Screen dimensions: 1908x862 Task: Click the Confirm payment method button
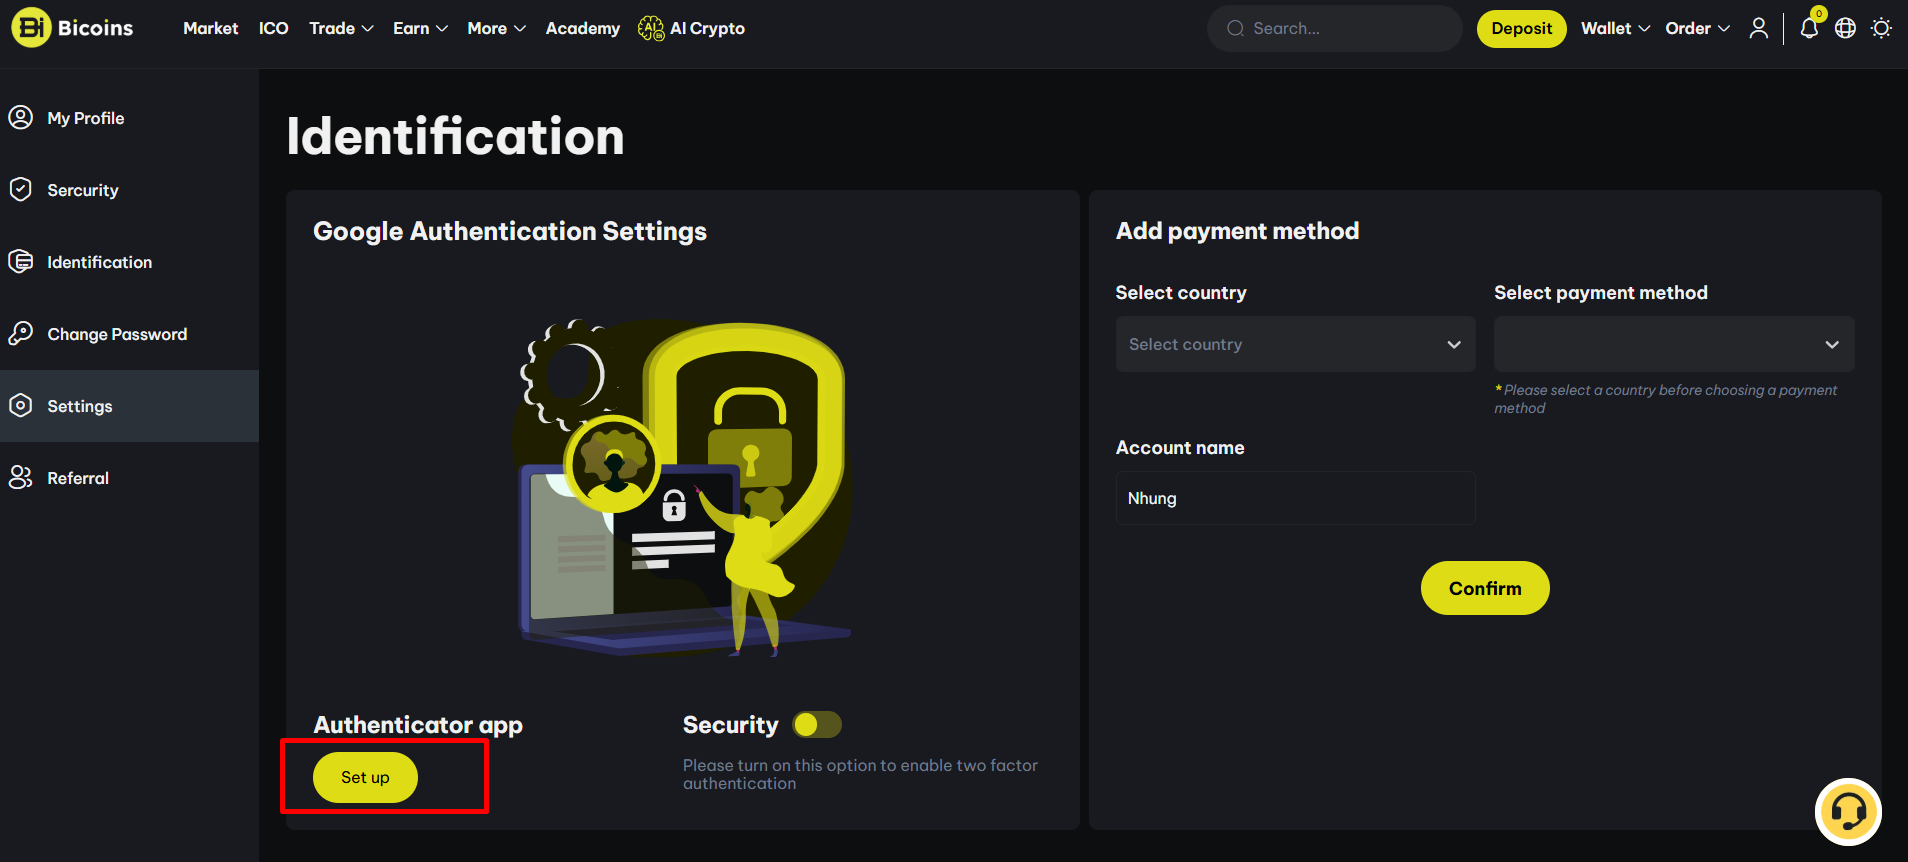(x=1485, y=588)
